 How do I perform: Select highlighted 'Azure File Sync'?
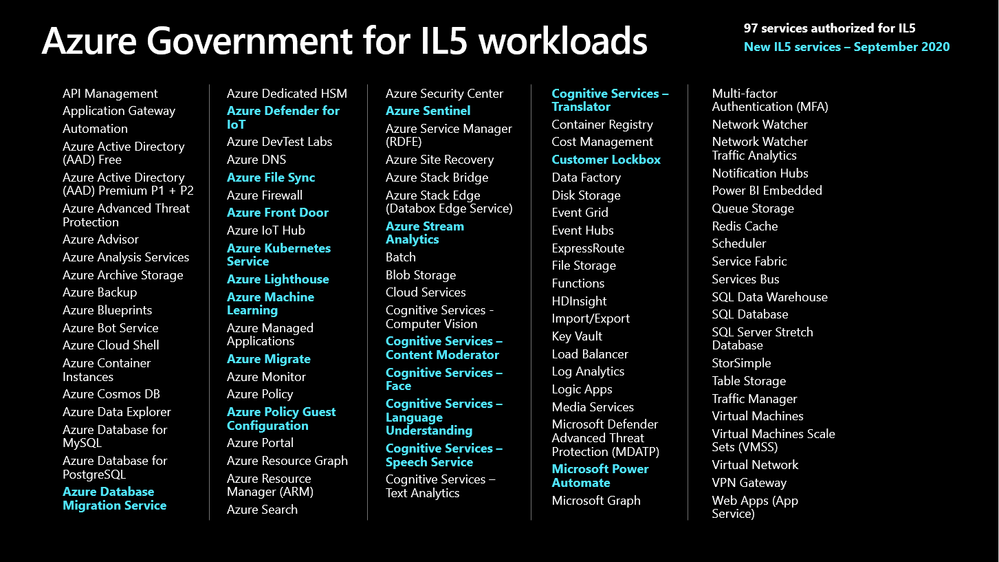pyautogui.click(x=271, y=178)
